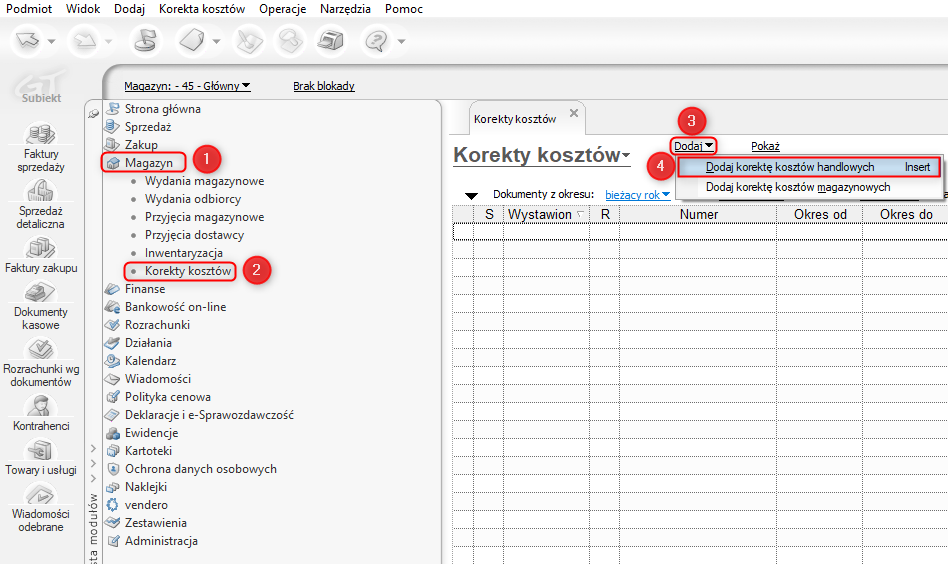Expand the Korekty kosztów title dropdown

pos(542,155)
